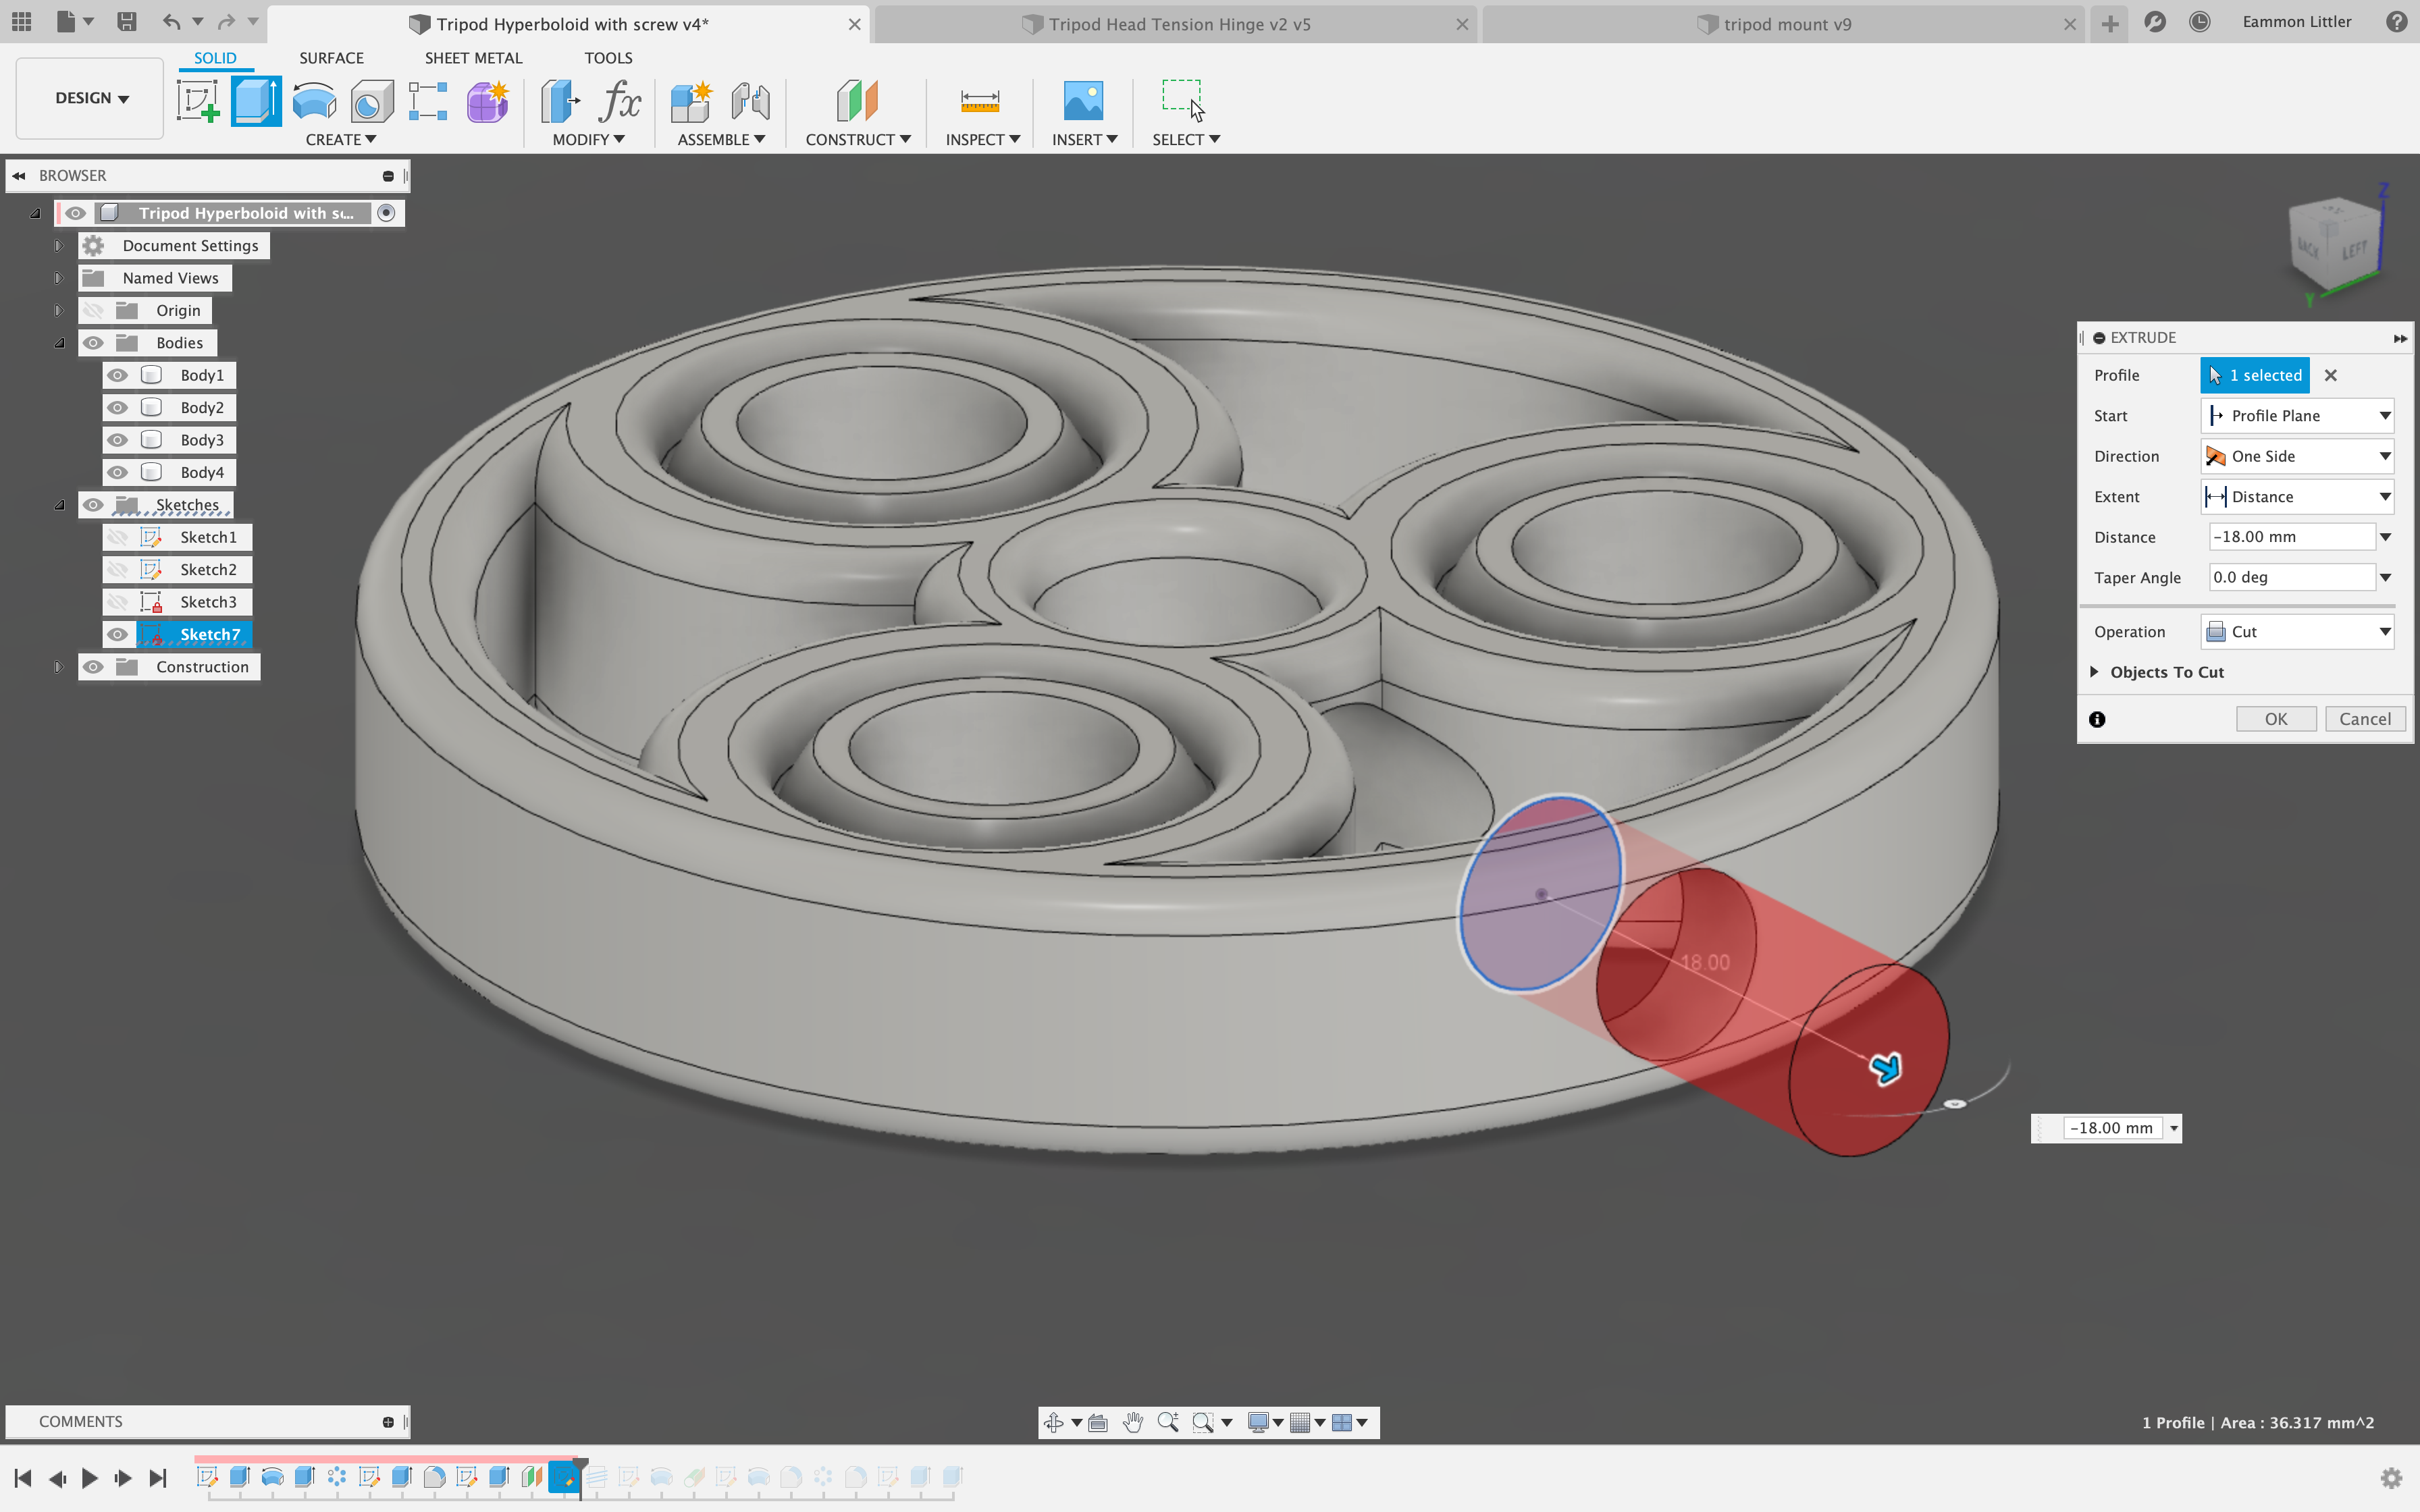Toggle visibility of Sketch7
This screenshot has height=1512, width=2420.
click(x=118, y=634)
